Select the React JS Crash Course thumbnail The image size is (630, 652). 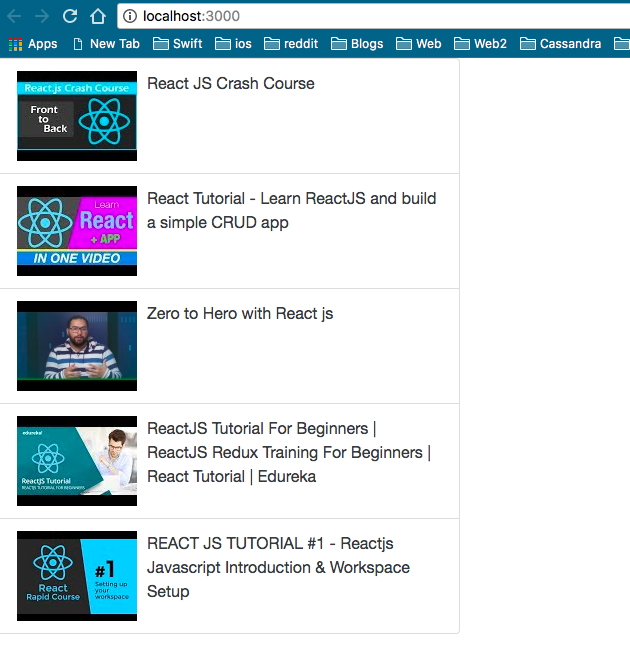[x=77, y=116]
